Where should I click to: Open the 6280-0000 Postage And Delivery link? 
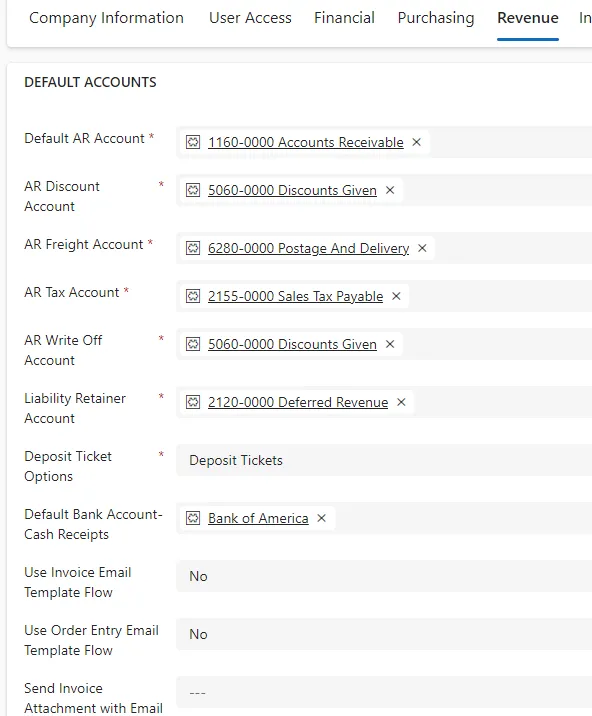[308, 248]
